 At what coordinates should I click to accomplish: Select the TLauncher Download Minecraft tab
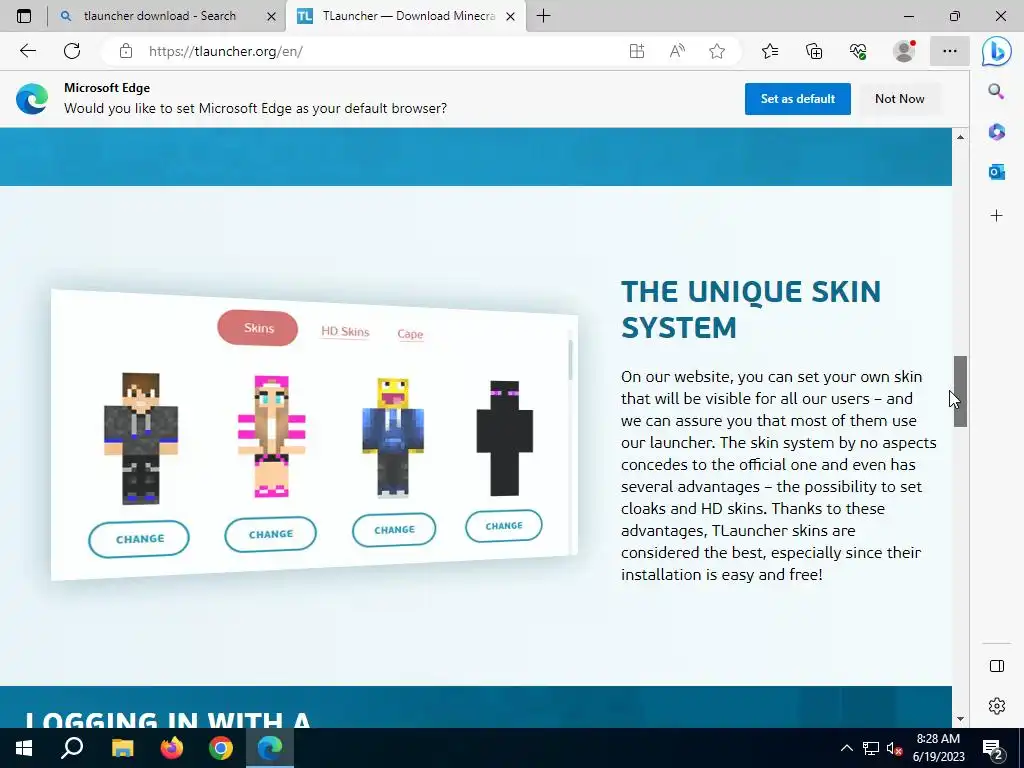click(x=406, y=16)
